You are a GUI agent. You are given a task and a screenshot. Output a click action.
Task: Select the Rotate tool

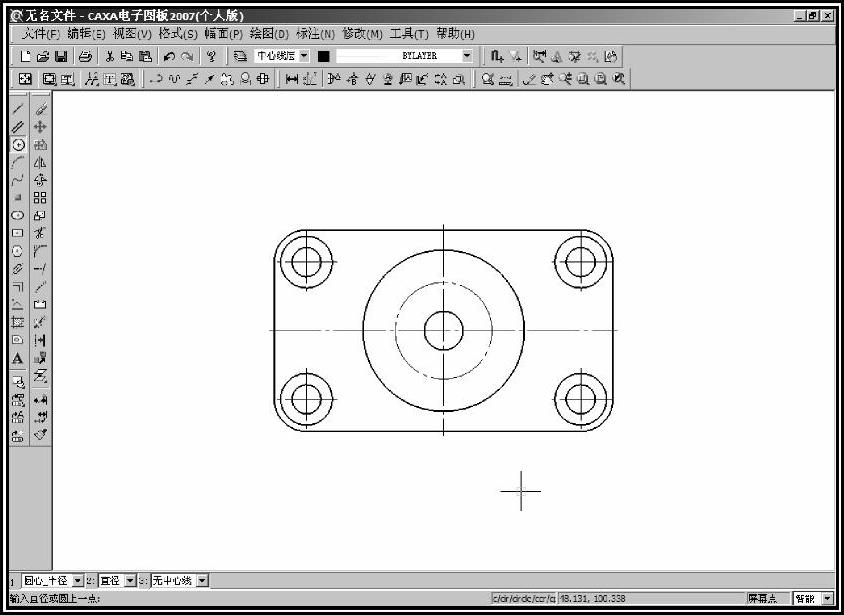[40, 180]
